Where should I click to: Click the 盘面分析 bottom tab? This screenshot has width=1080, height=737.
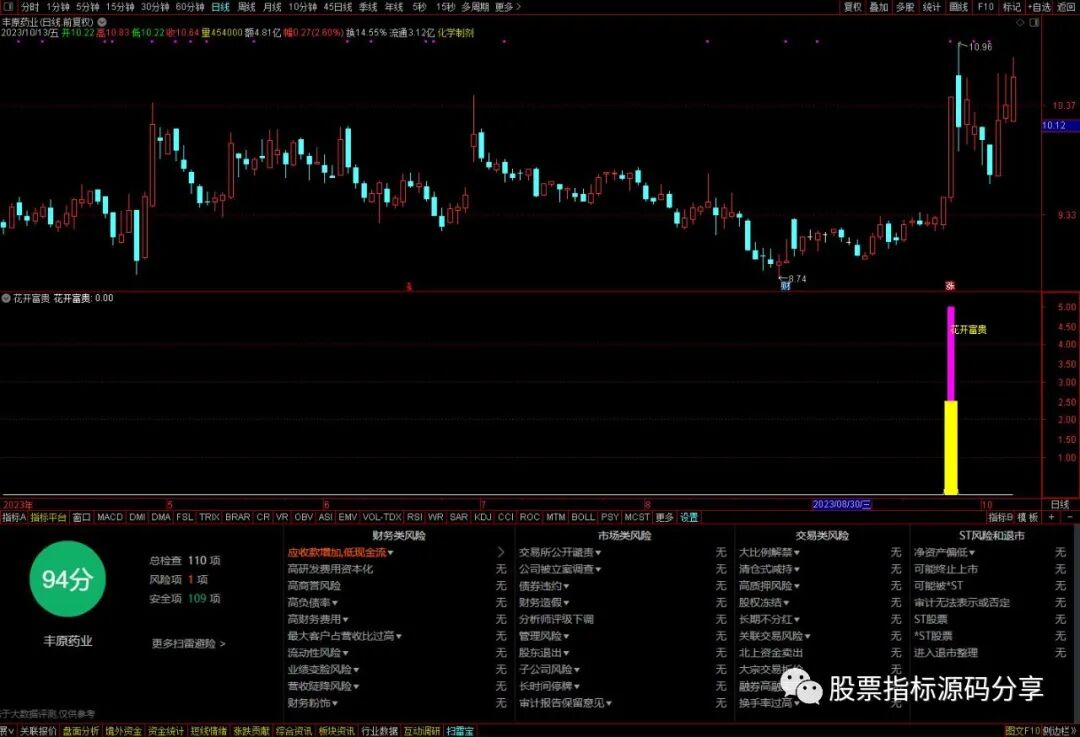coord(81,731)
